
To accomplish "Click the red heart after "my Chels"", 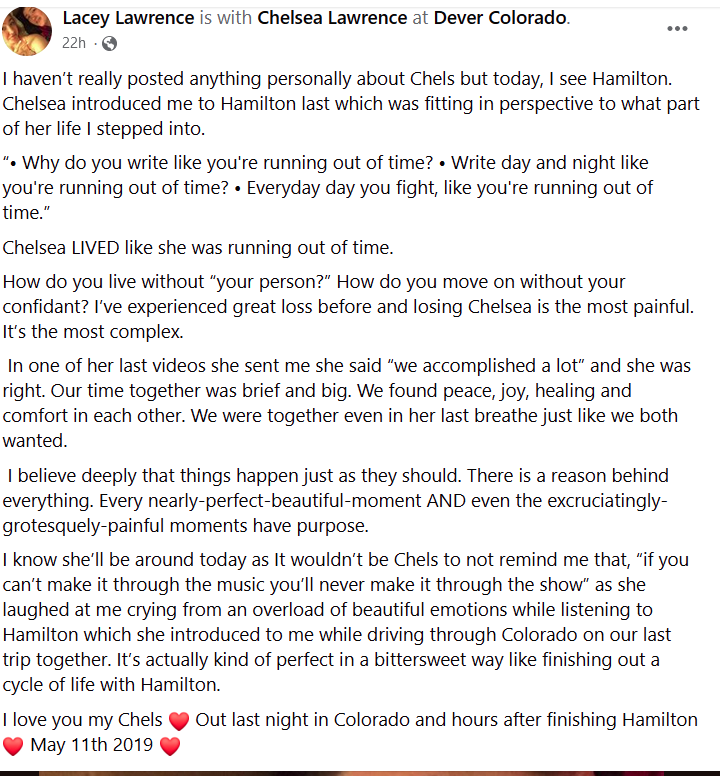I will click(179, 720).
